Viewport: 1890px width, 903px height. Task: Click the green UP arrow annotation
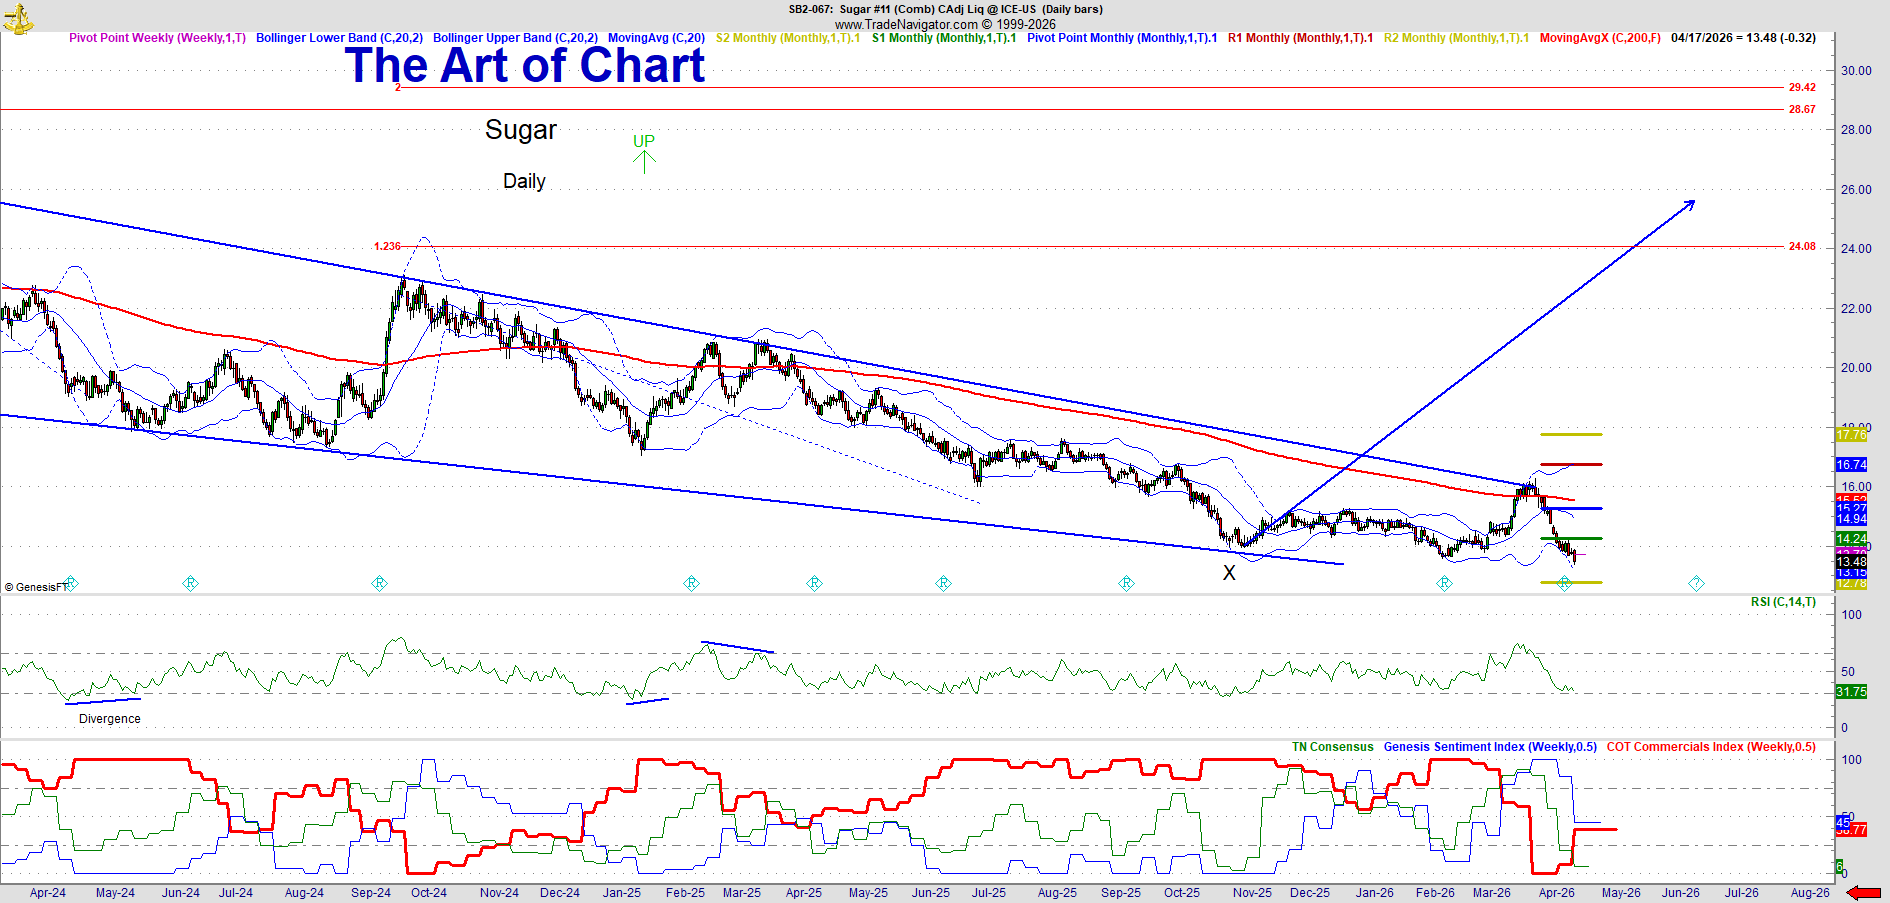coord(644,153)
